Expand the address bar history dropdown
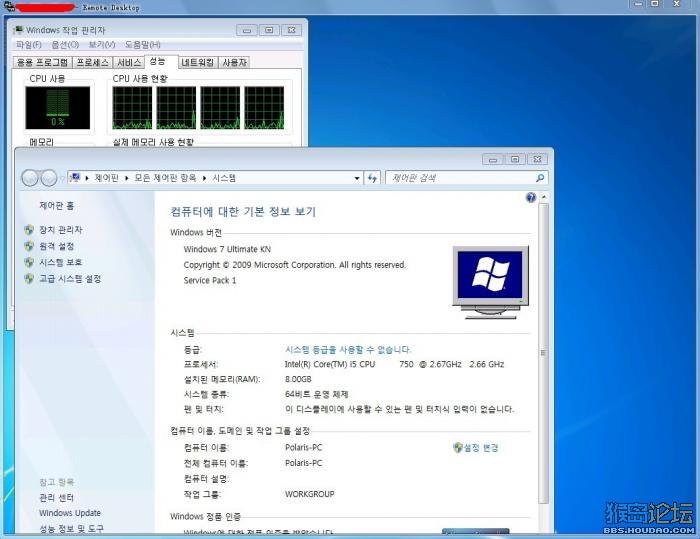Viewport: 700px width, 539px height. point(357,178)
